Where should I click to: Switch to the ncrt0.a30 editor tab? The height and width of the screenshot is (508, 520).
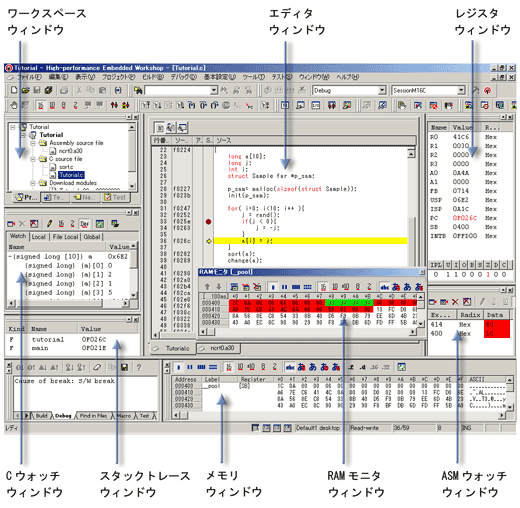219,348
